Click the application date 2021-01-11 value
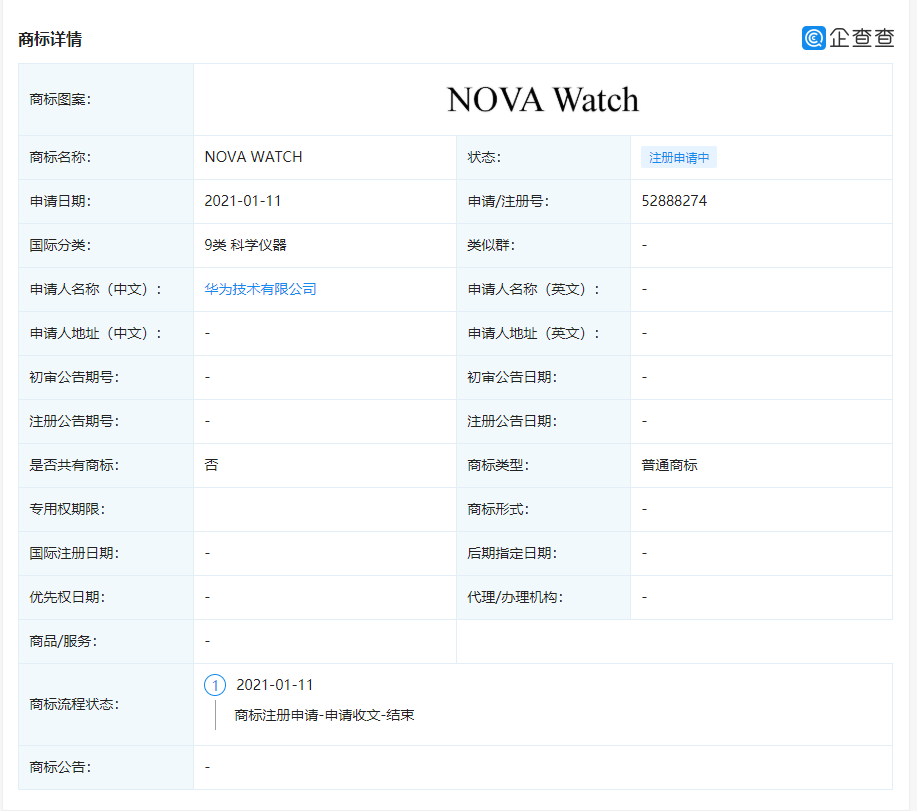The width and height of the screenshot is (917, 811). pyautogui.click(x=243, y=201)
